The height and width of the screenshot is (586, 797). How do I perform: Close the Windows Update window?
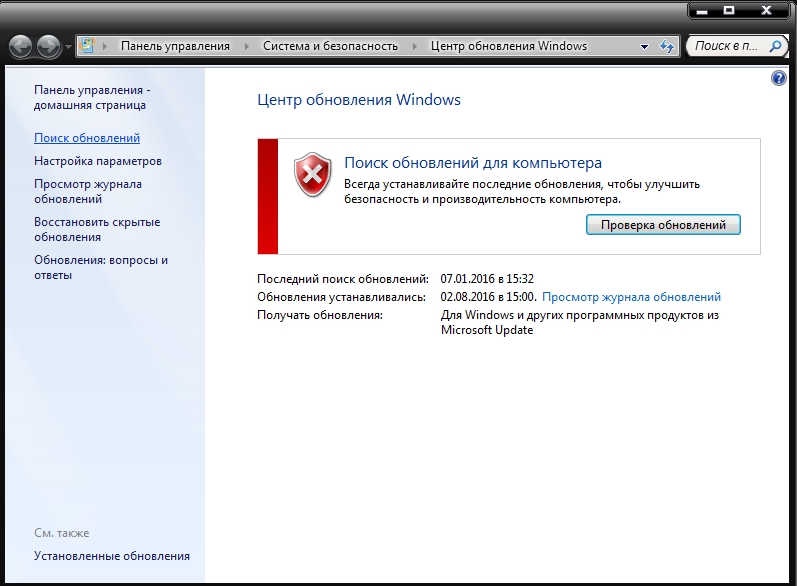coord(767,11)
